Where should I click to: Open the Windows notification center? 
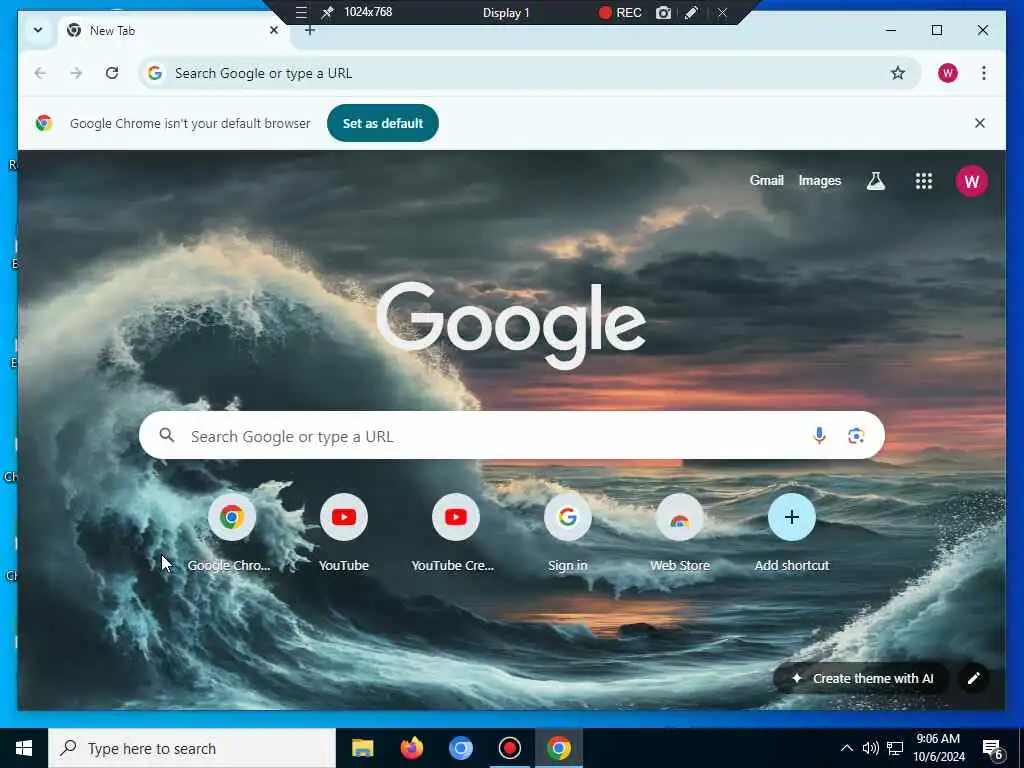coord(993,748)
